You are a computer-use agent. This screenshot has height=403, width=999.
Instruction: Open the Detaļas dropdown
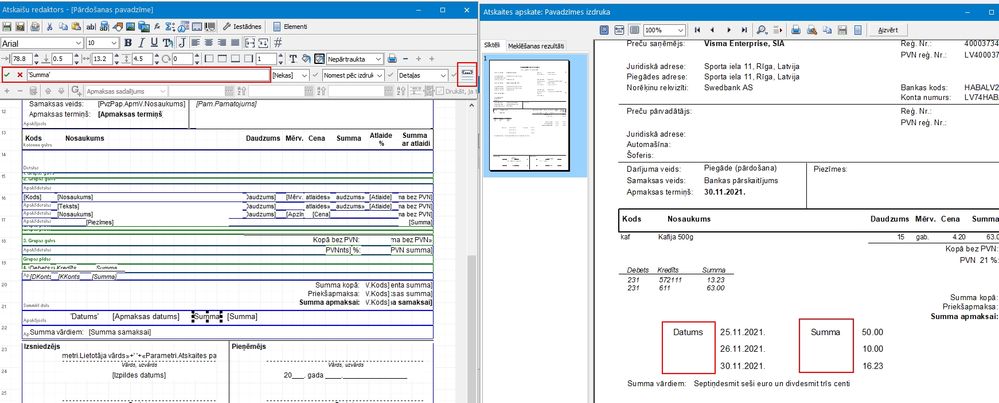(441, 76)
